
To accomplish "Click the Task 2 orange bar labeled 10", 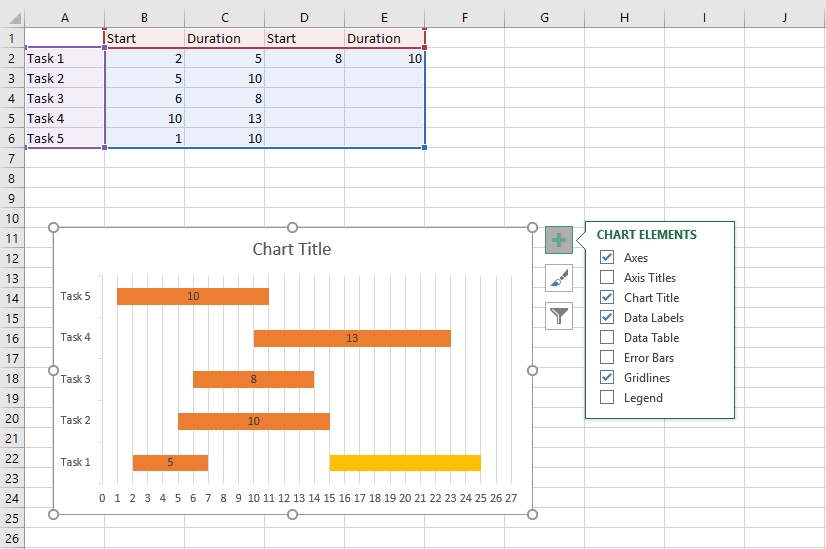I will [x=253, y=421].
